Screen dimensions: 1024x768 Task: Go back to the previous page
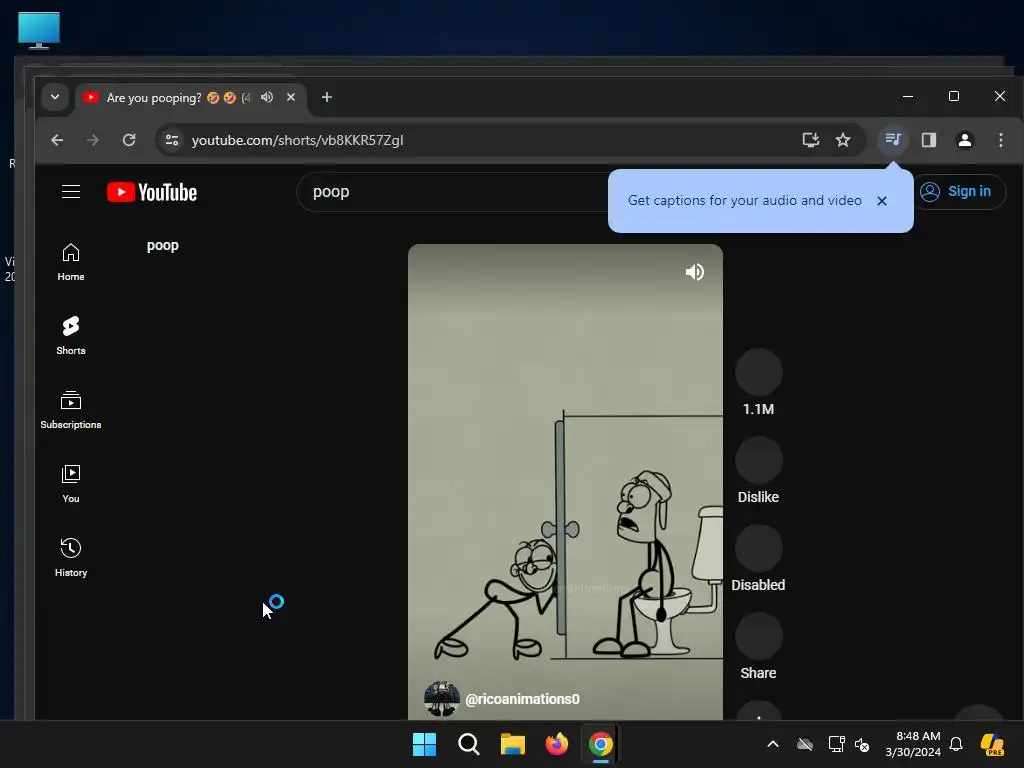coord(57,140)
